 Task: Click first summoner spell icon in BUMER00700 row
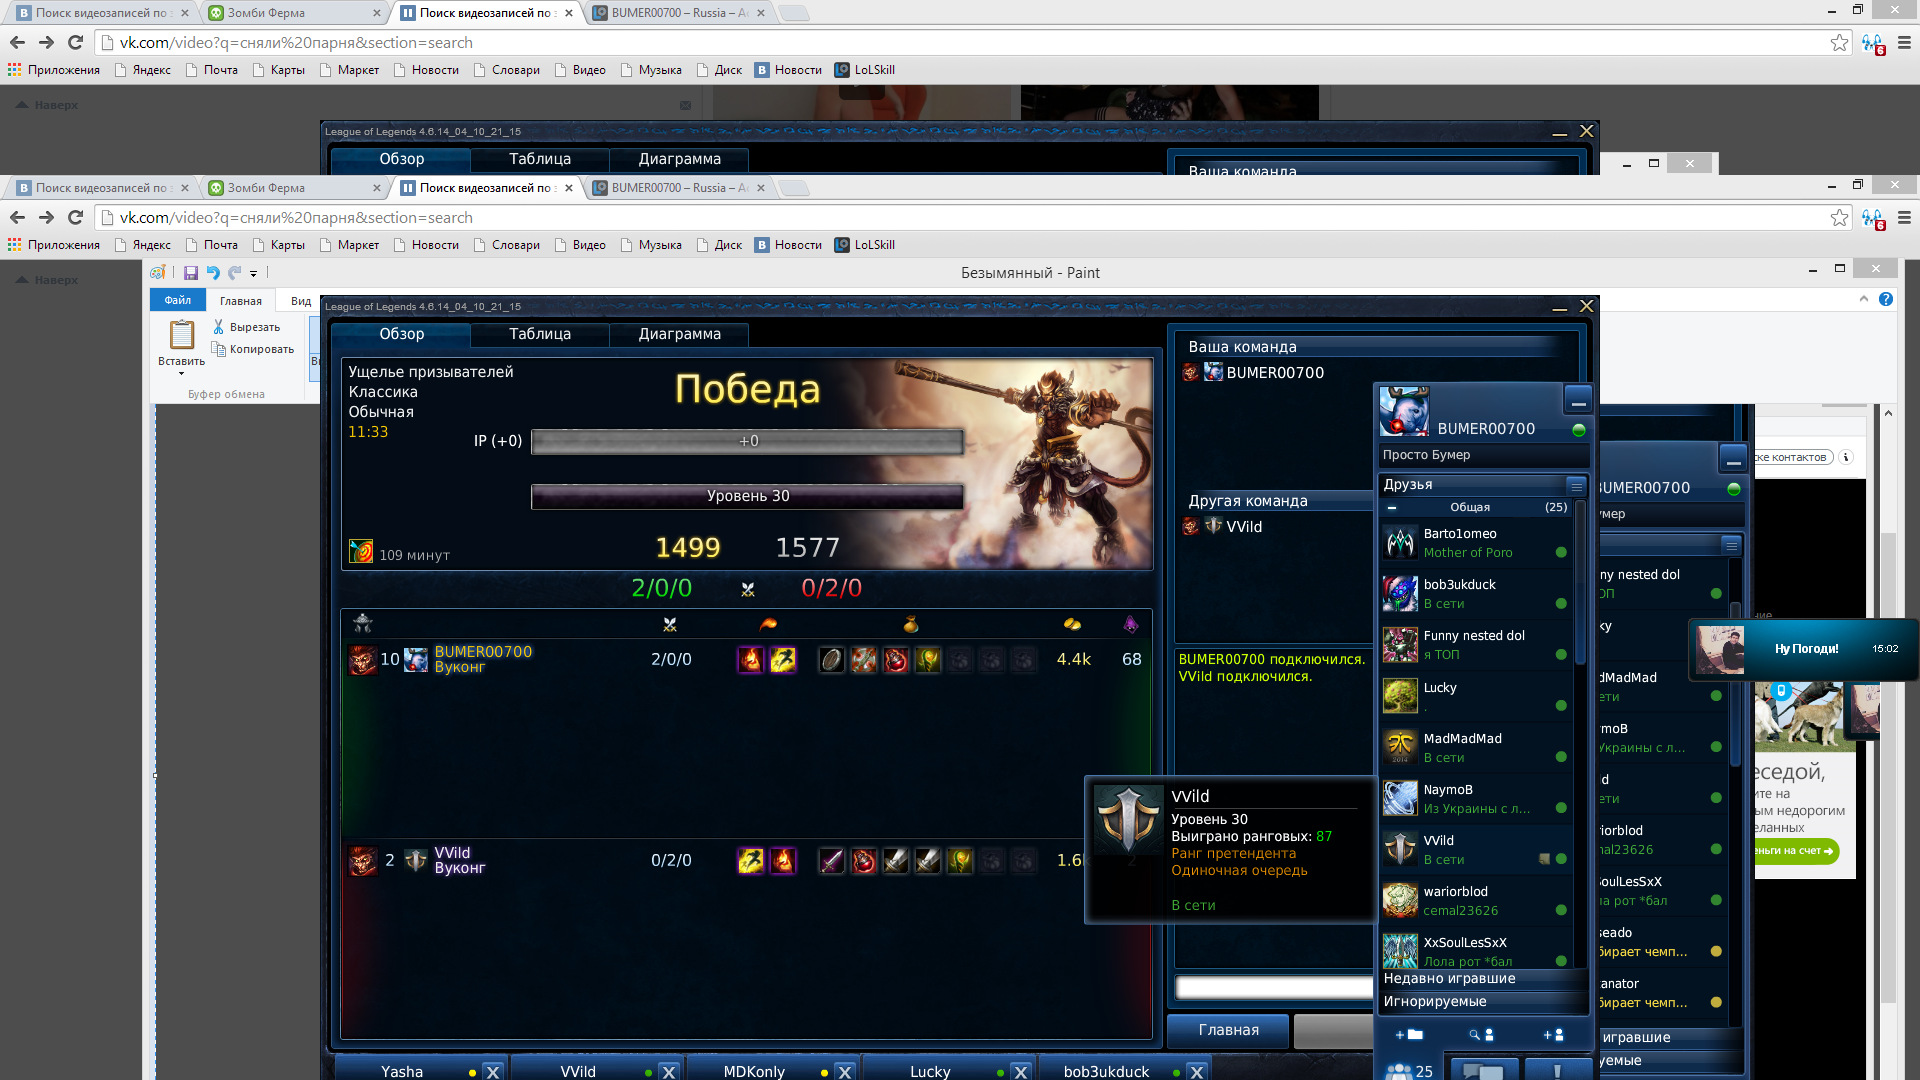tap(751, 660)
